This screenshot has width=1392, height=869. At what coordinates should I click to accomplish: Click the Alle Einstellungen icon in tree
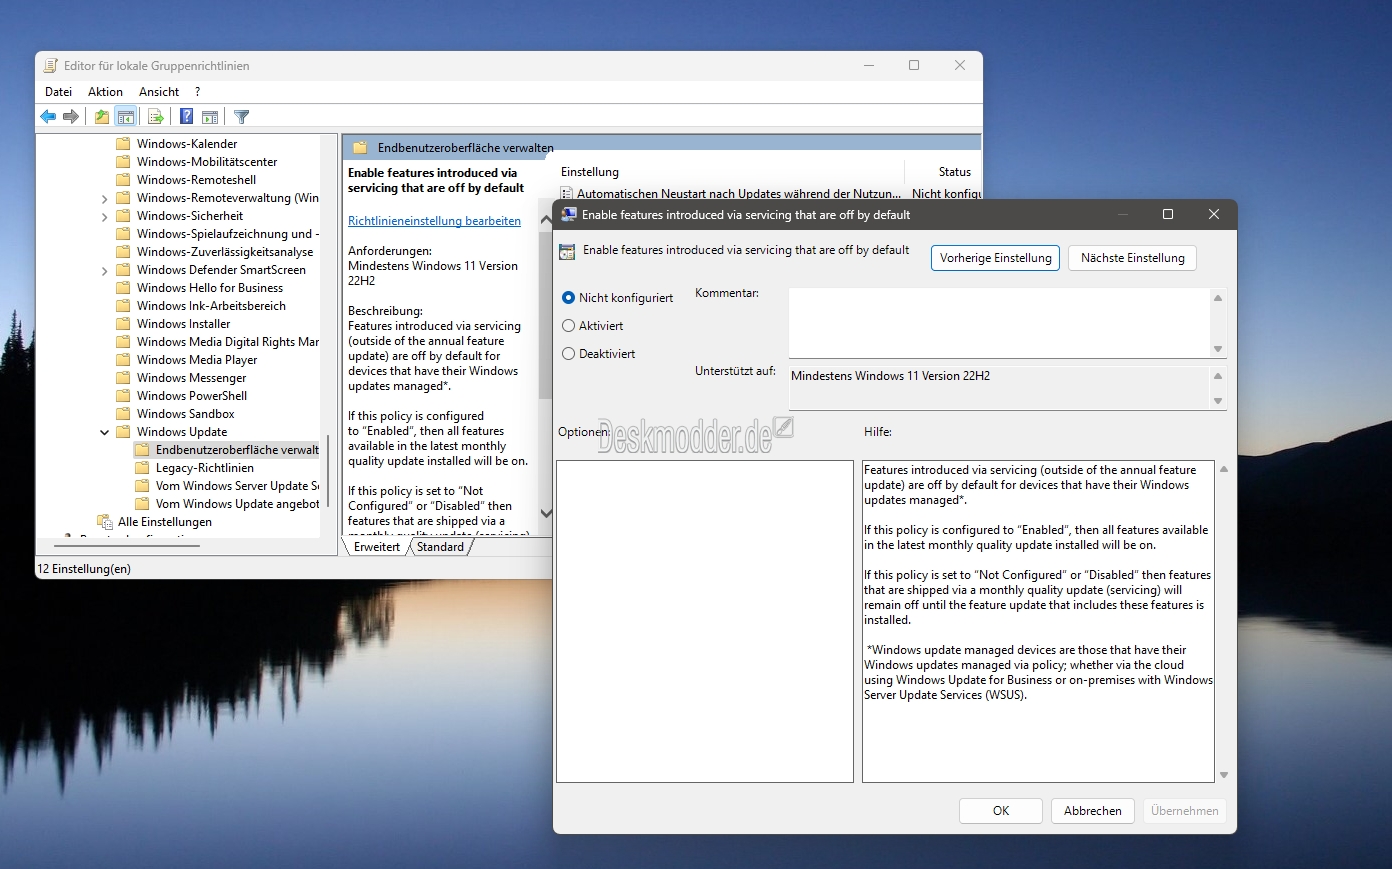[105, 522]
